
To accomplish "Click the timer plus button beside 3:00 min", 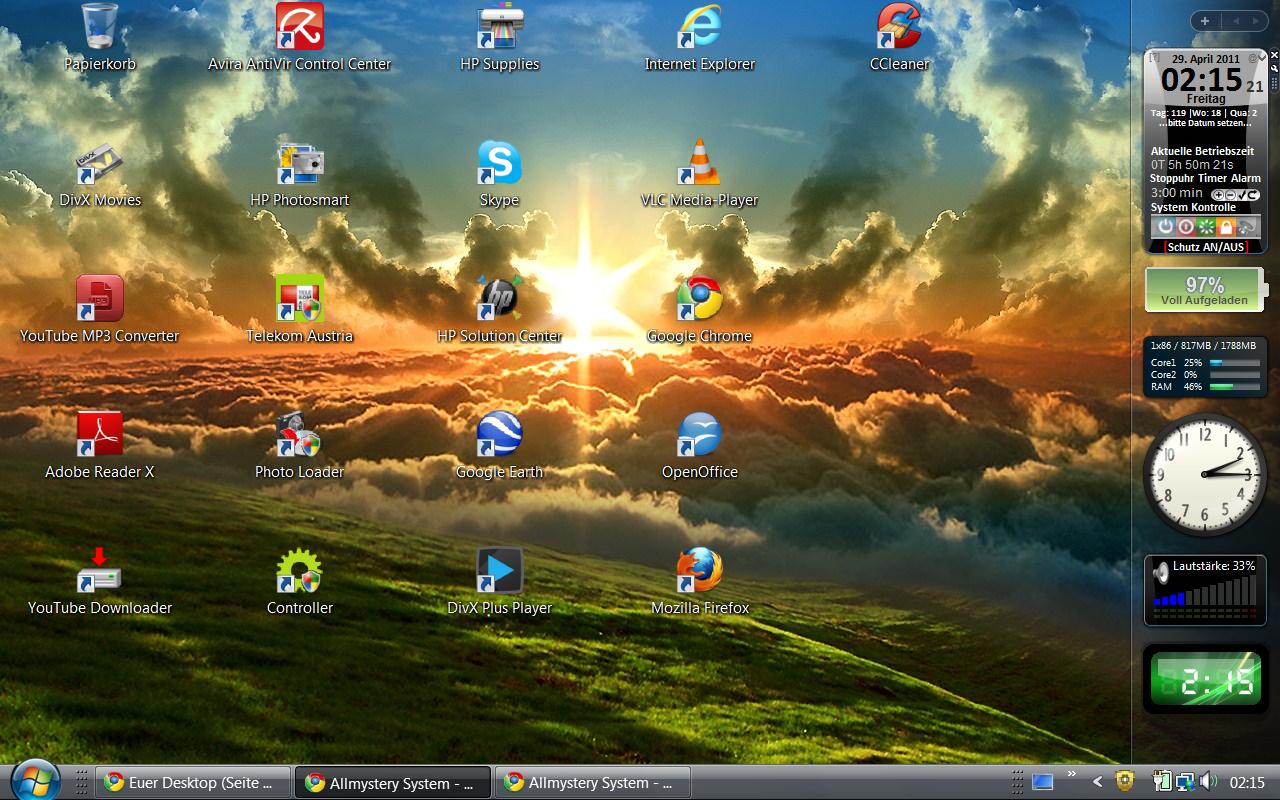I will [1219, 195].
